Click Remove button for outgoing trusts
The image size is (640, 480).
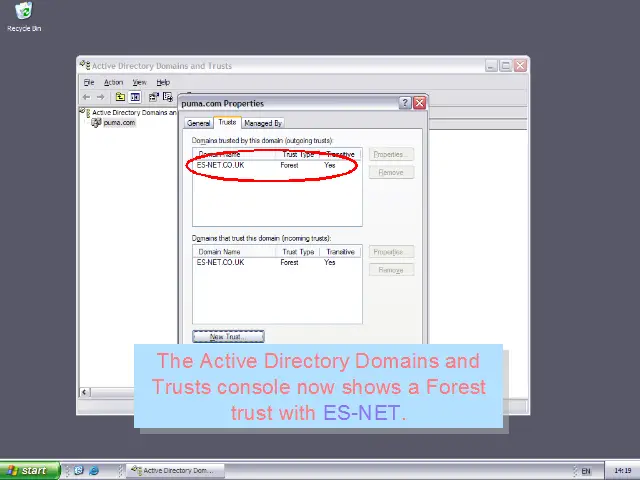point(391,172)
